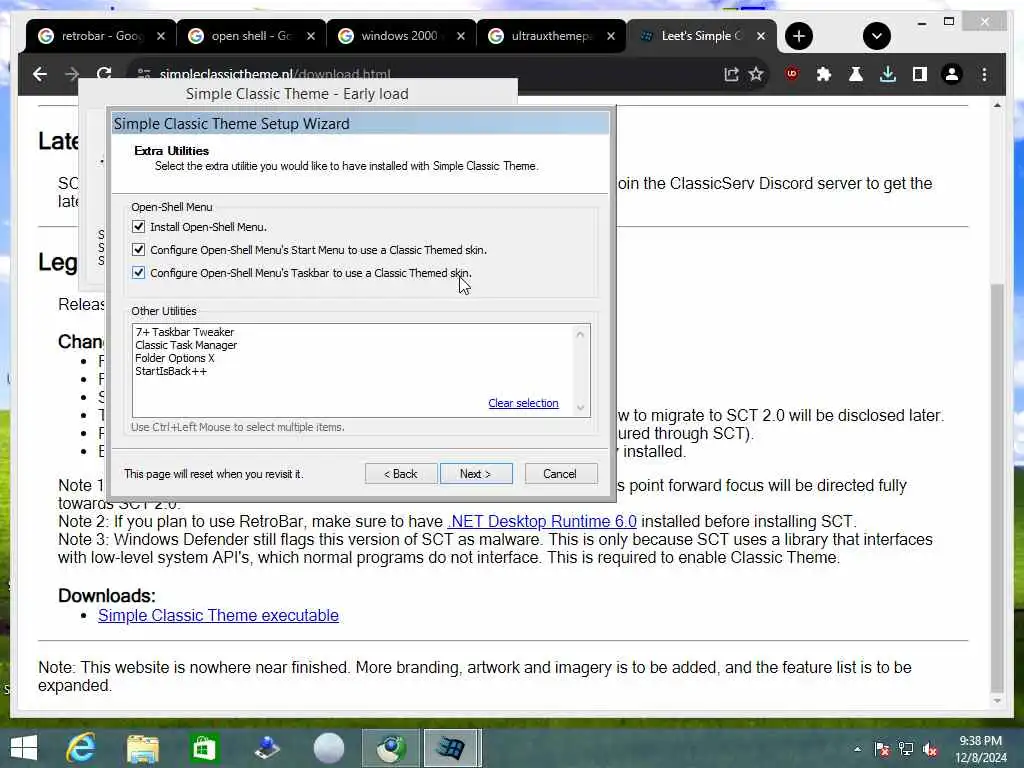Open the blue installer taskbar icon
Image resolution: width=1024 pixels, height=768 pixels.
coord(266,748)
